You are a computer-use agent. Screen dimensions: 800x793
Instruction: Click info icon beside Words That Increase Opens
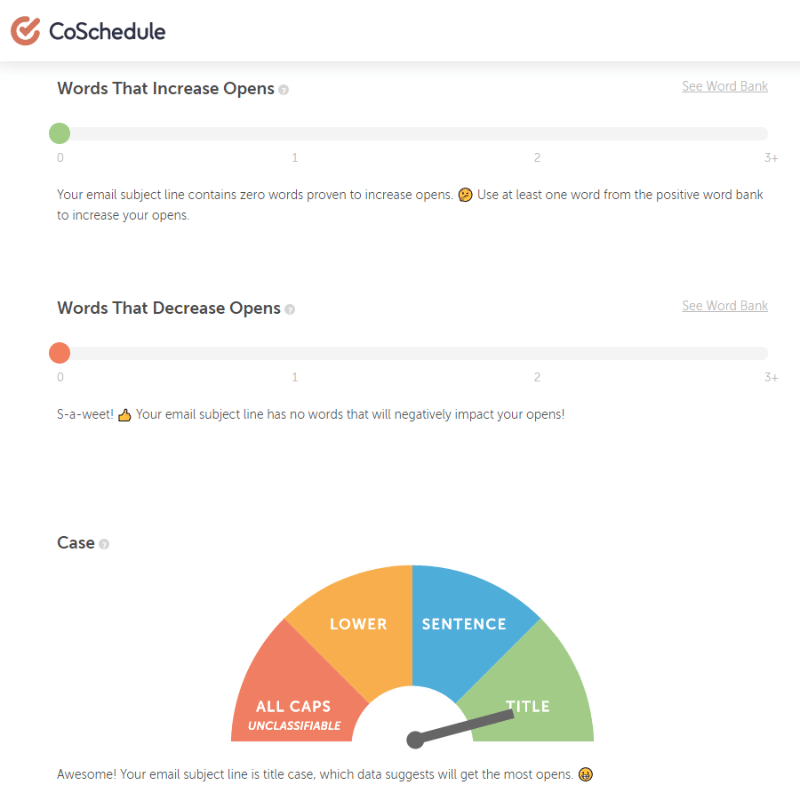pyautogui.click(x=284, y=90)
